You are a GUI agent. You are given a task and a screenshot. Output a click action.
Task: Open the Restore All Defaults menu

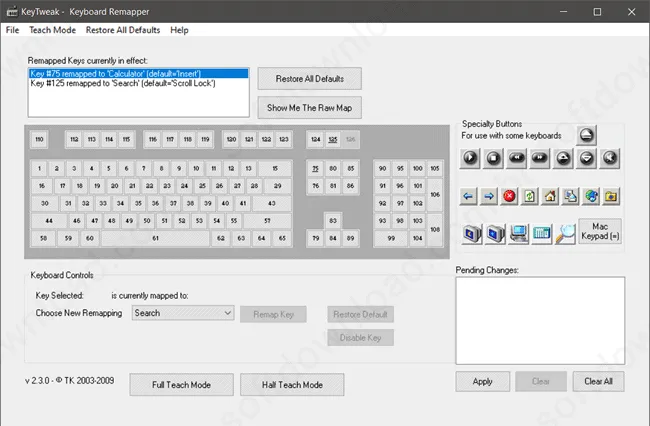point(123,30)
